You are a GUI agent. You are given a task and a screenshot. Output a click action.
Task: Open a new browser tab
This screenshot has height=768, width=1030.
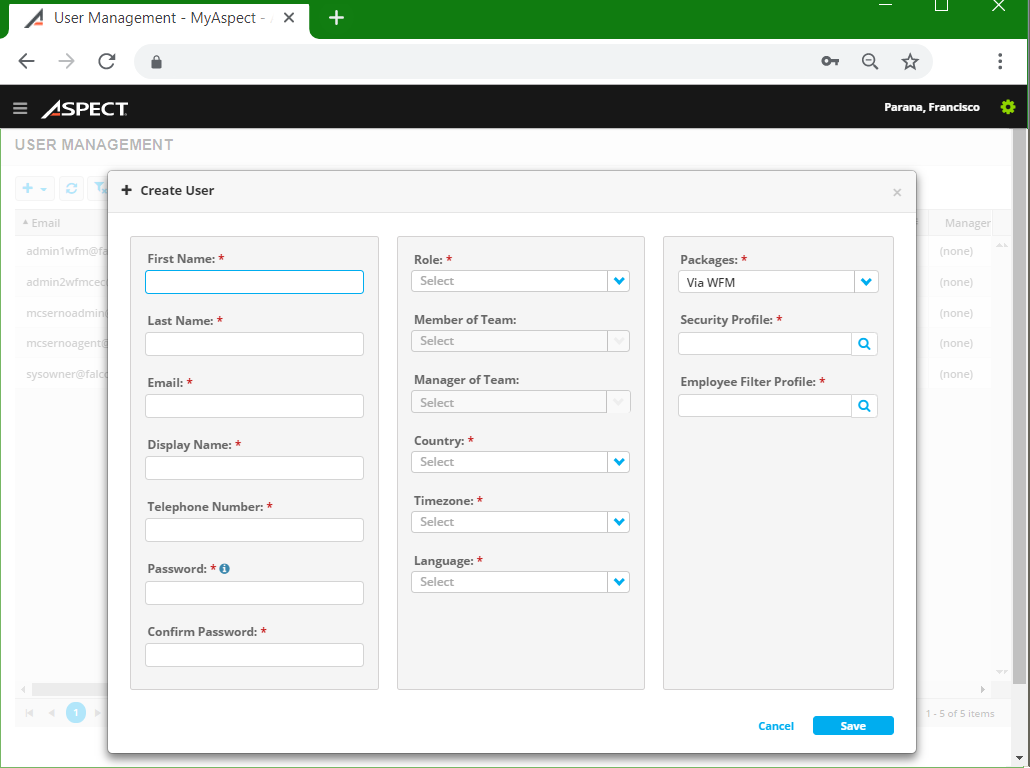[x=335, y=17]
